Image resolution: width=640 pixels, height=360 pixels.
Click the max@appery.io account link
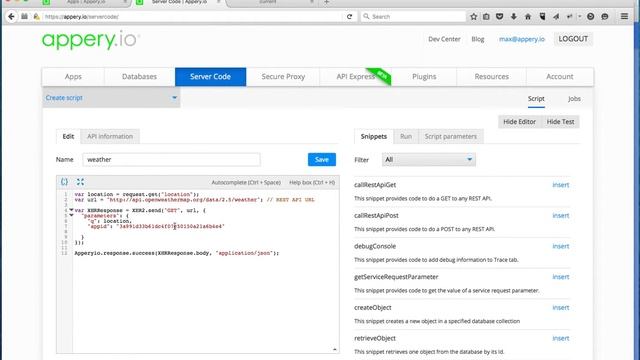click(522, 39)
